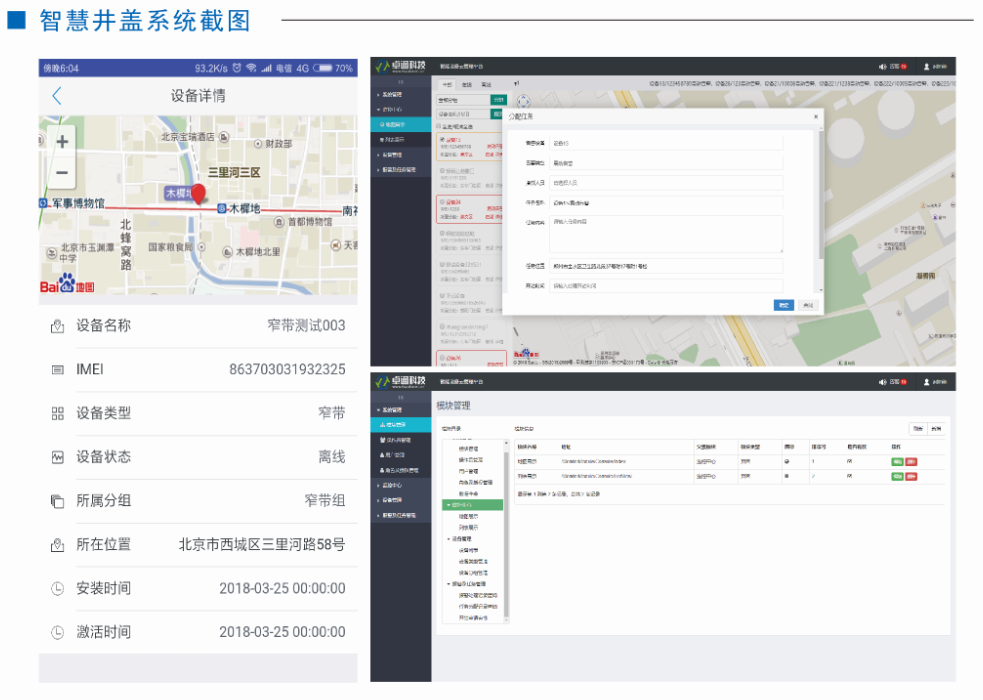The height and width of the screenshot is (700, 983).
Task: Click green edit button in second module row
Action: click(x=897, y=477)
